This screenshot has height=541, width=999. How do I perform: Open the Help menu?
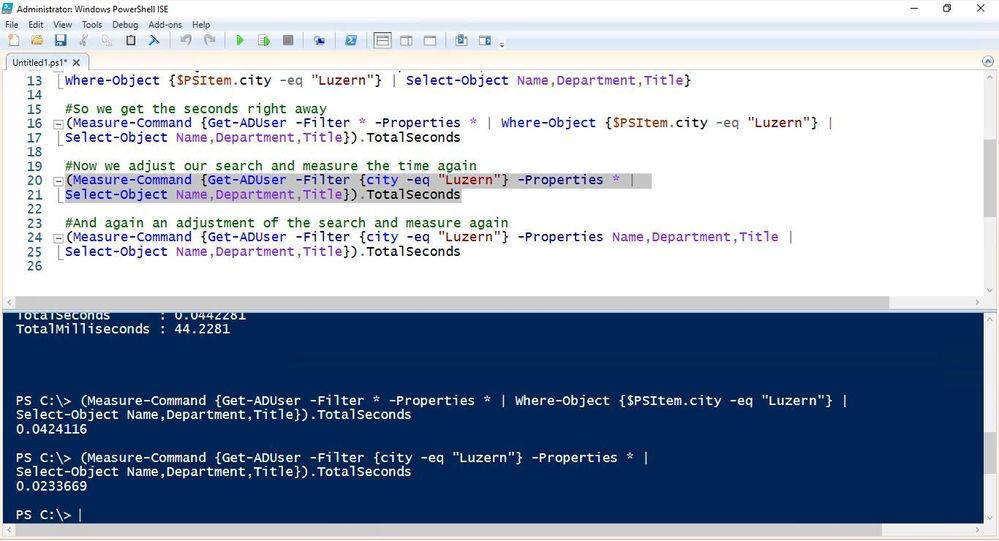(201, 24)
